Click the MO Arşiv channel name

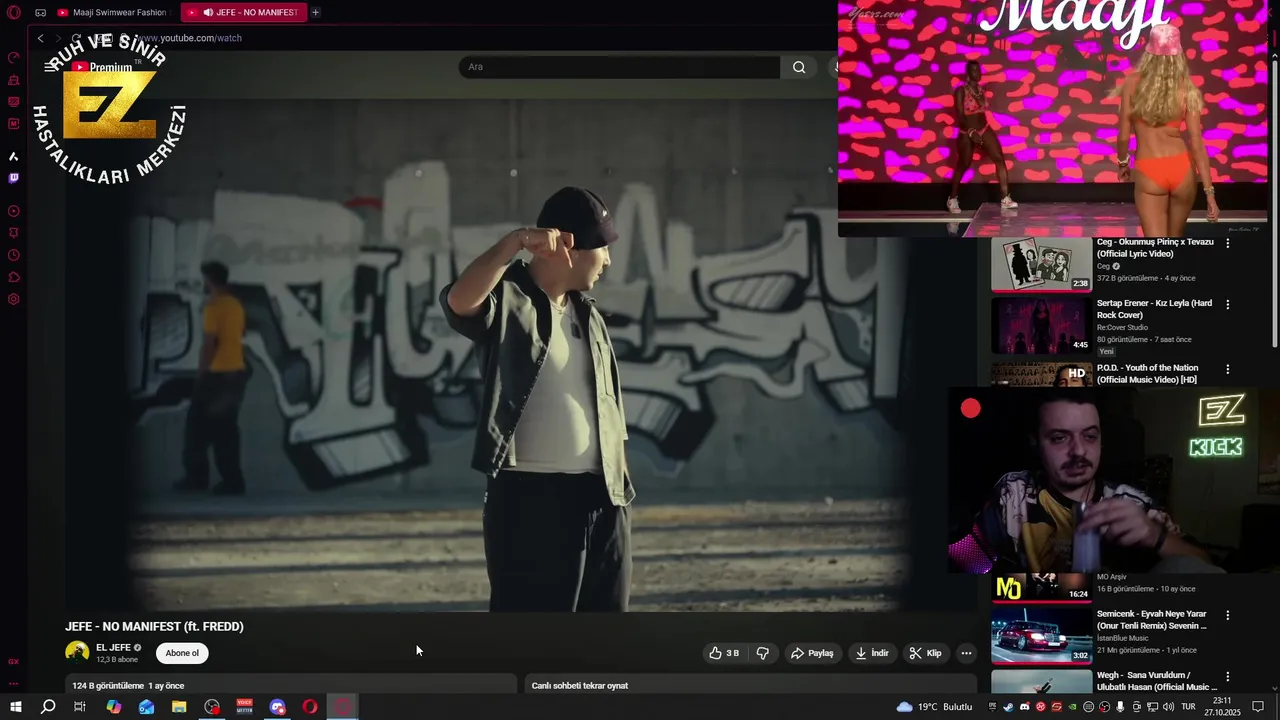[x=1112, y=577]
